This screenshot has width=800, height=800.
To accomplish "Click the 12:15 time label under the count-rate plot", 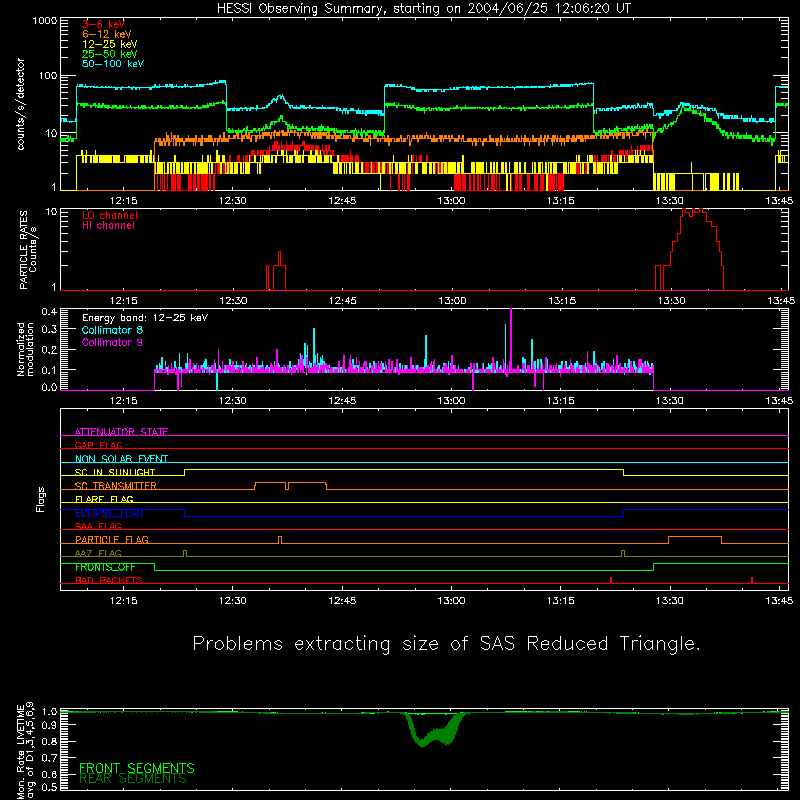I will click(x=123, y=201).
